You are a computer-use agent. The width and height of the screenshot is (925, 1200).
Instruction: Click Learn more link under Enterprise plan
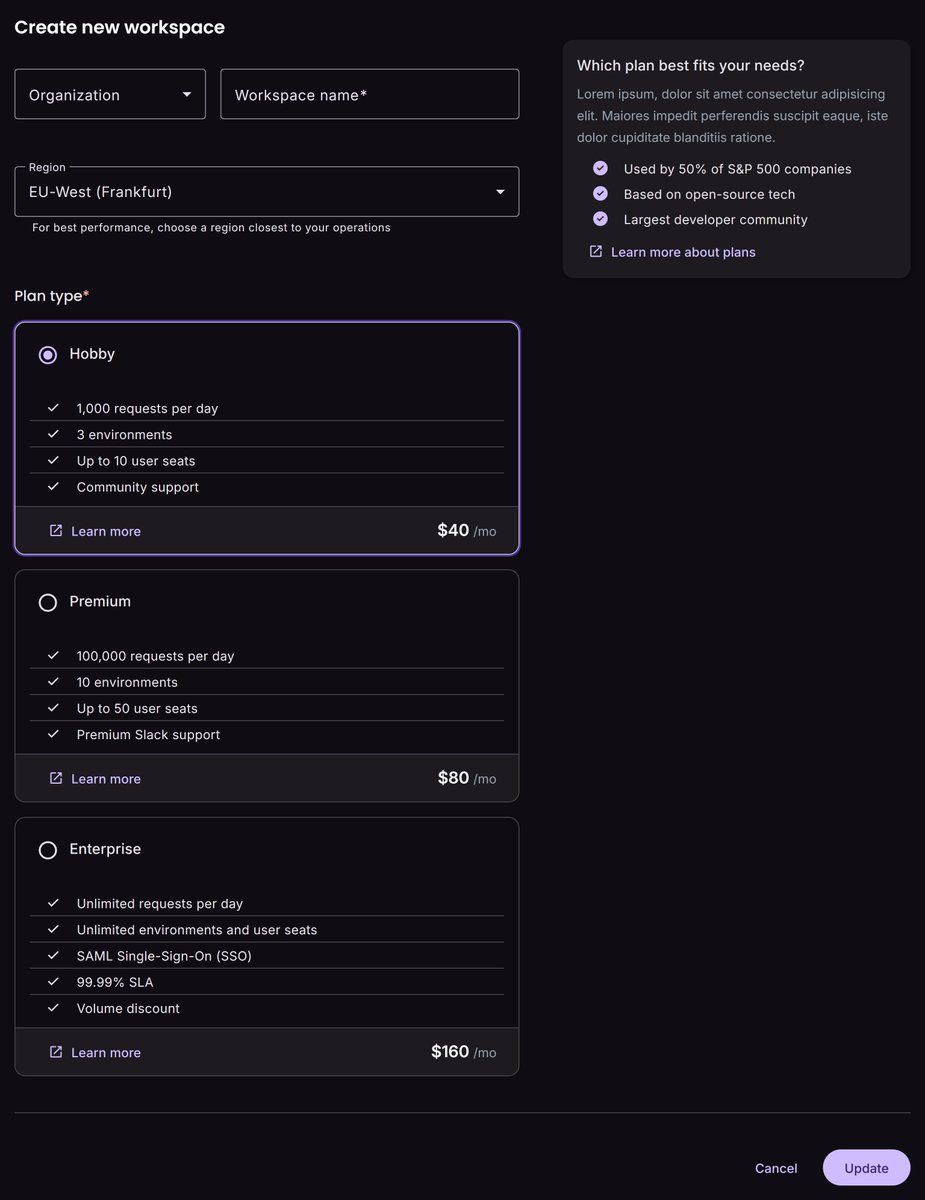pyautogui.click(x=106, y=1052)
